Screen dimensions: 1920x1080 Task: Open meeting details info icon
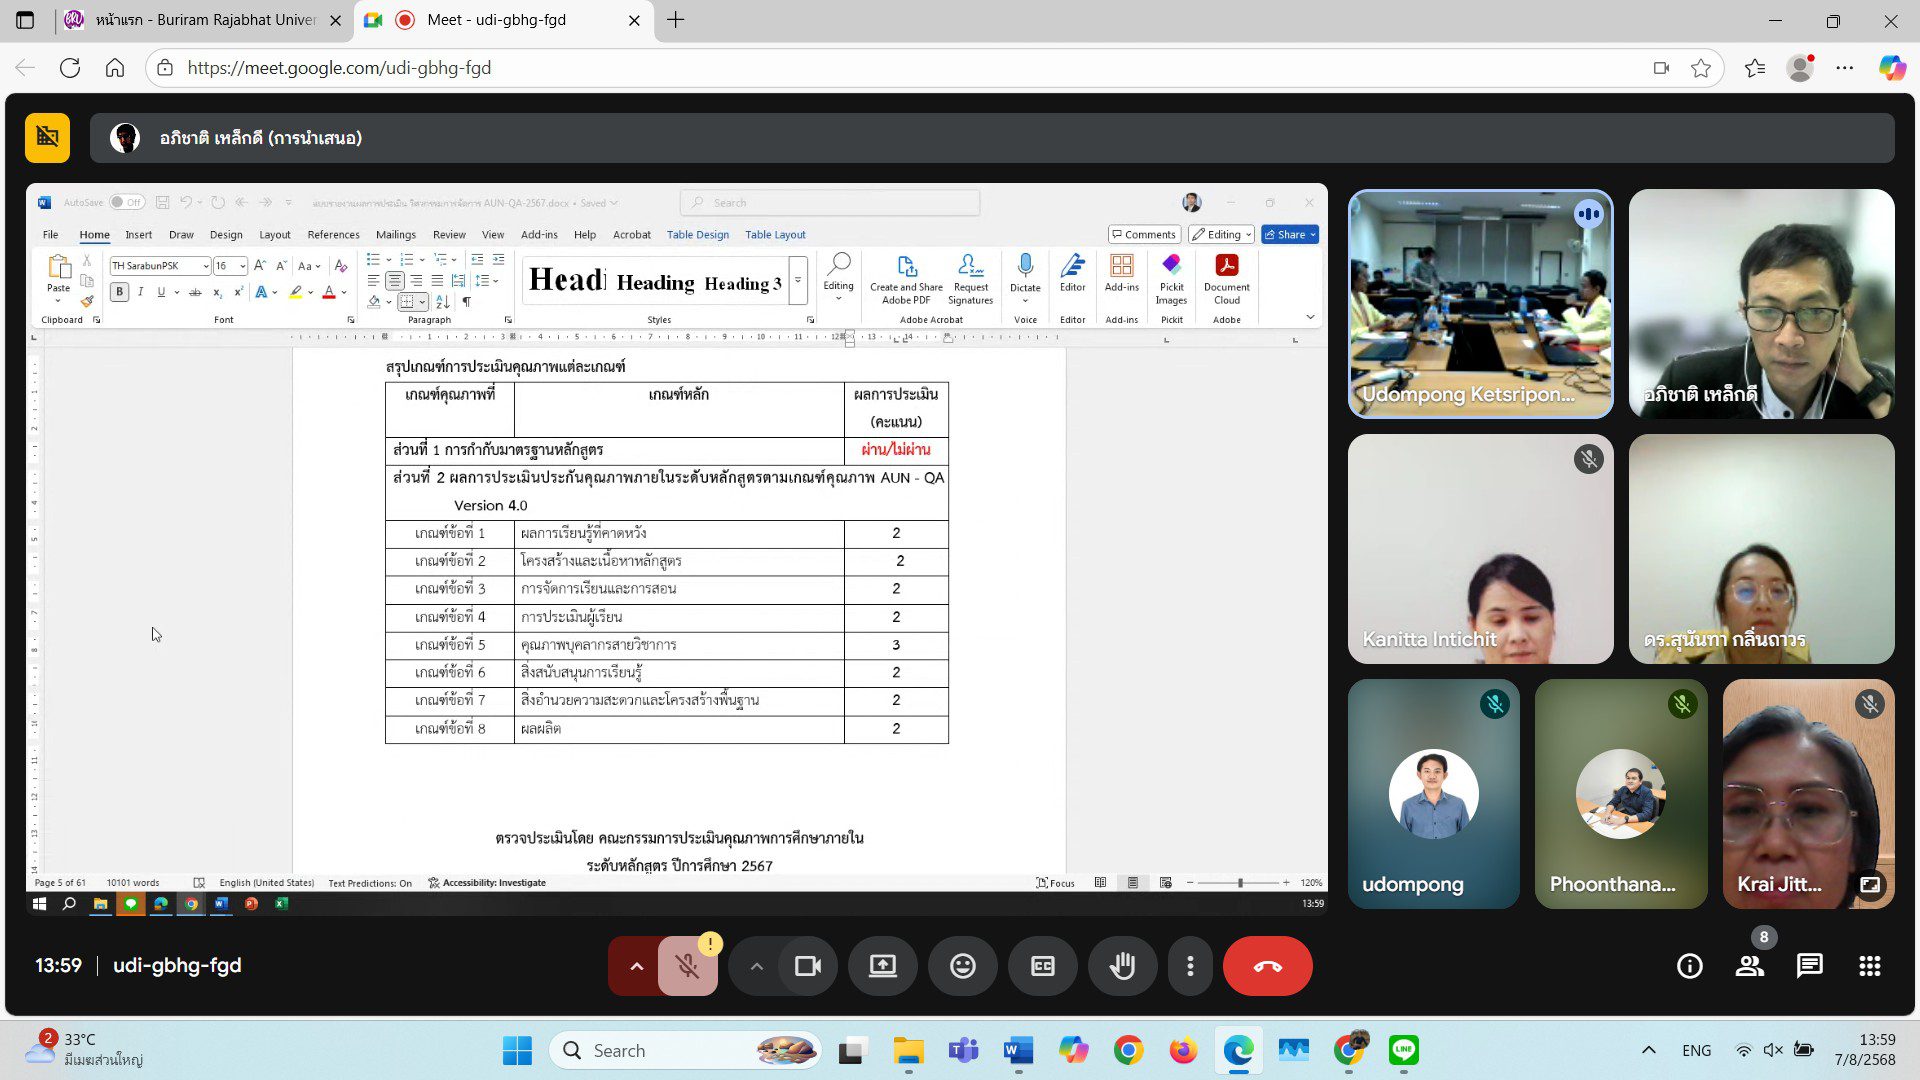tap(1690, 966)
